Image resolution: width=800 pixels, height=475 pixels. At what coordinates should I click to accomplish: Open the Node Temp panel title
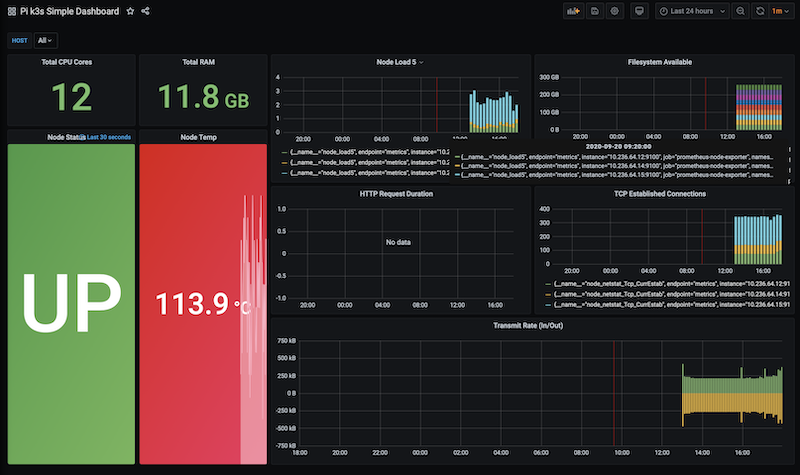198,137
